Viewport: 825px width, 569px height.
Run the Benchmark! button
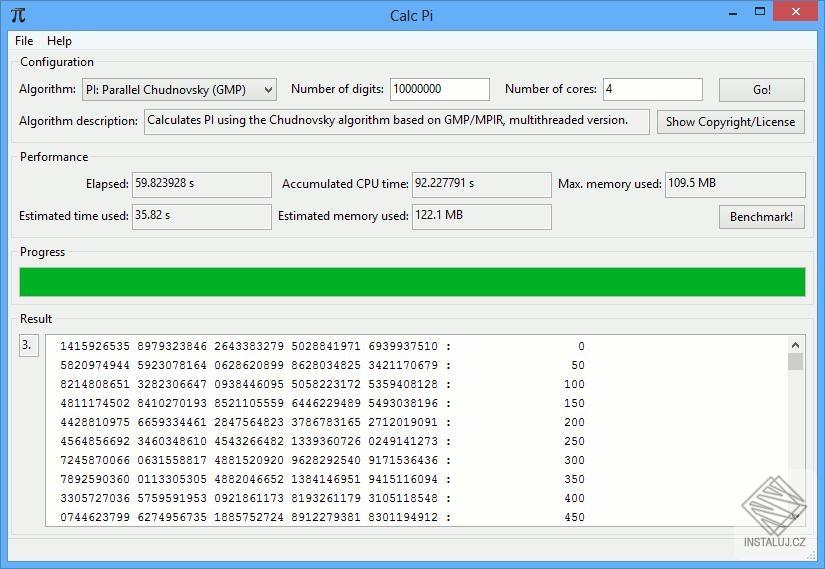tap(761, 217)
